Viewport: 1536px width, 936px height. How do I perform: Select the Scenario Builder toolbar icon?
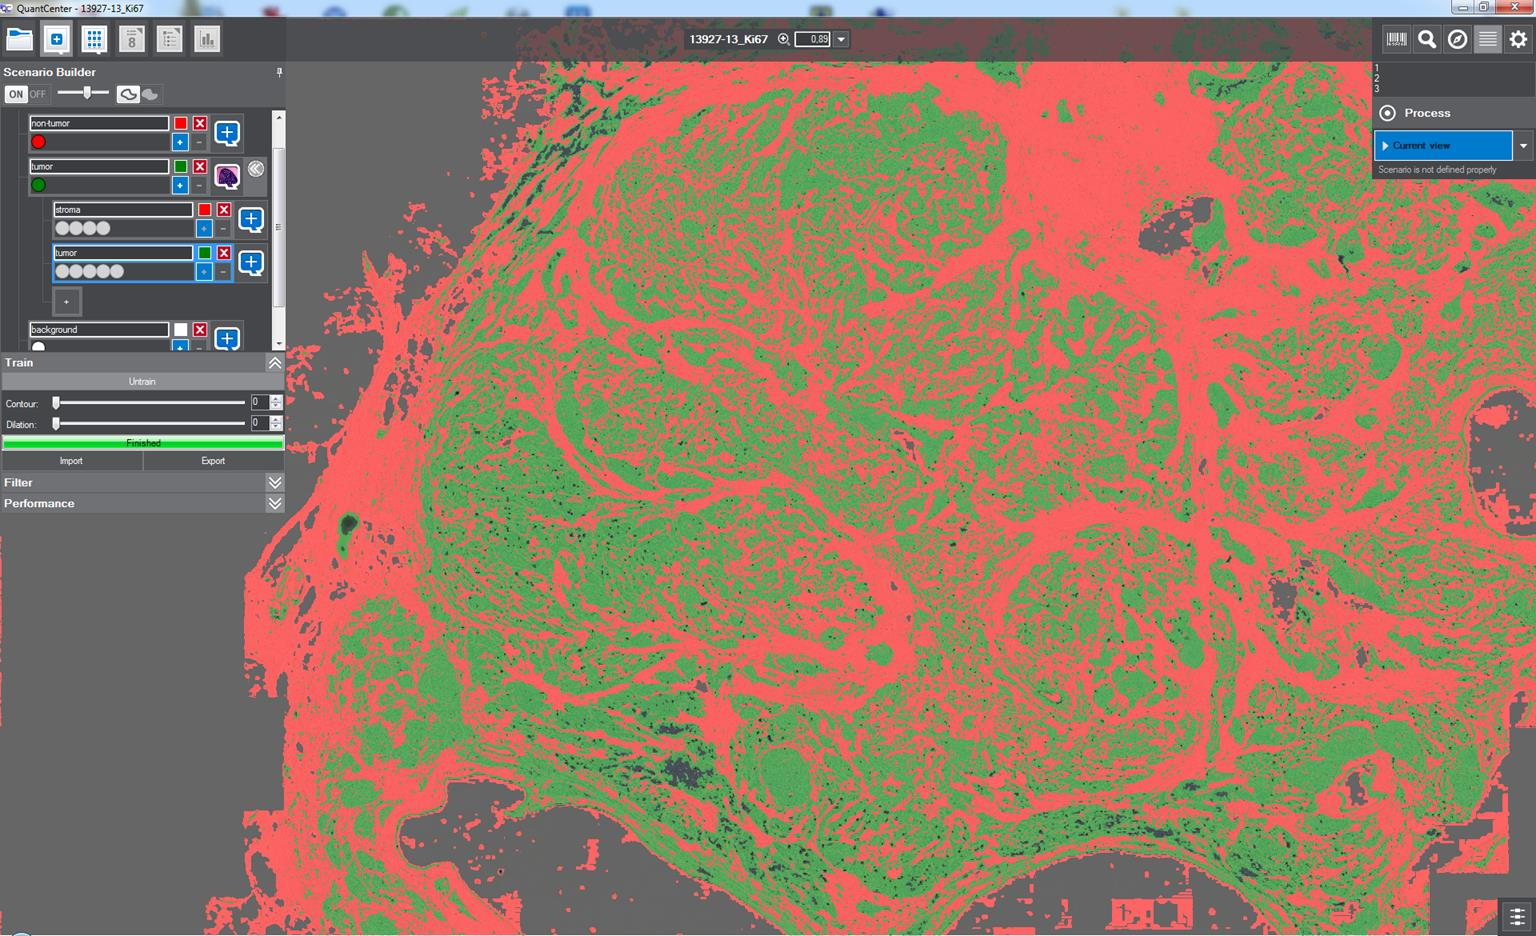56,39
